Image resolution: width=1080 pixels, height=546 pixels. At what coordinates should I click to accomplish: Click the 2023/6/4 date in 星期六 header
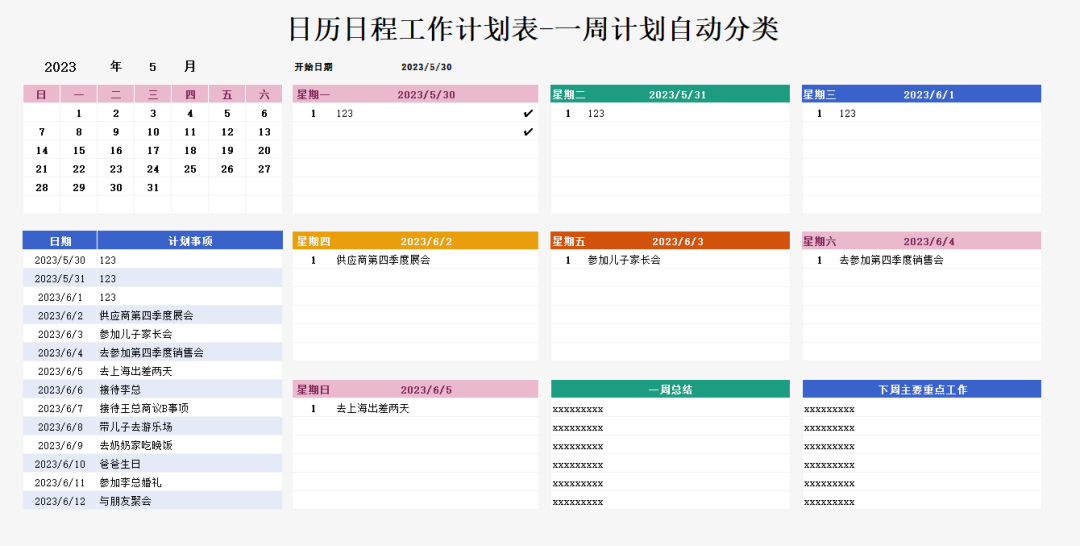coord(929,242)
